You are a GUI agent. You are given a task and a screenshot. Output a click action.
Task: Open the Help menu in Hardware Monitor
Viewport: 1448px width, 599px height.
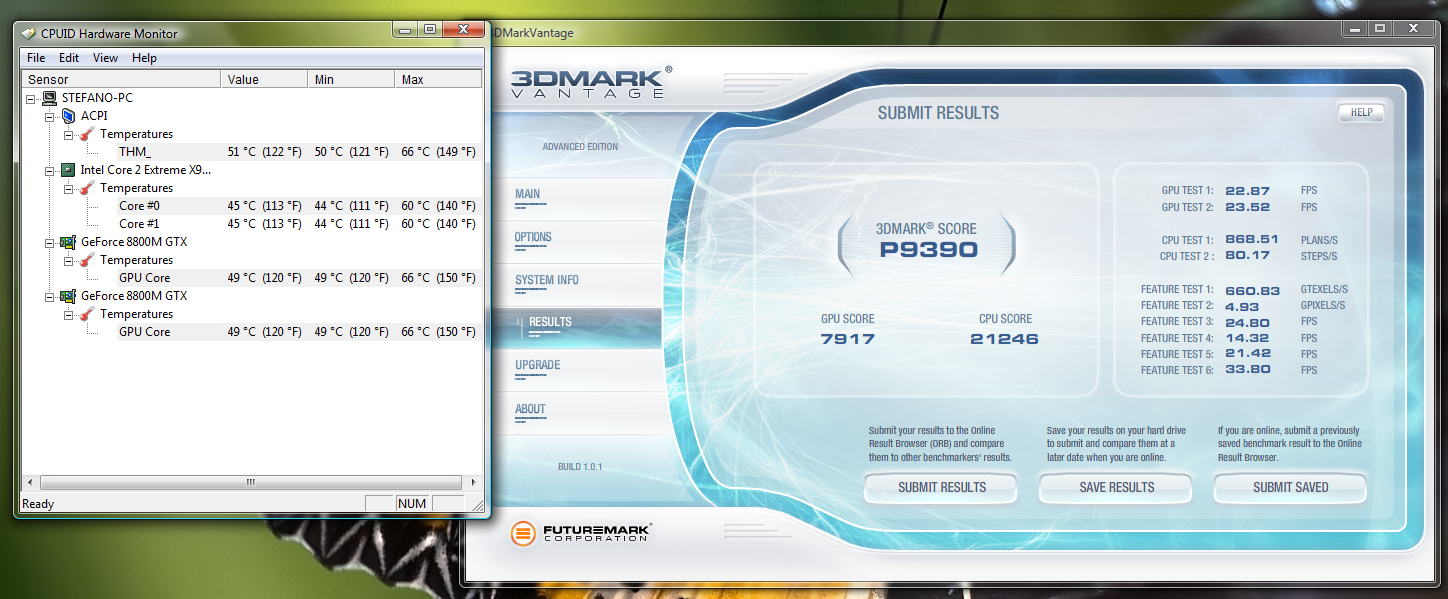pyautogui.click(x=144, y=58)
